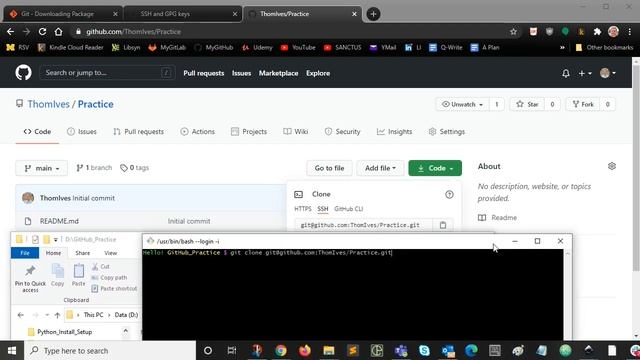640x360 pixels.
Task: Open the repository Projects tab
Action: coord(249,131)
